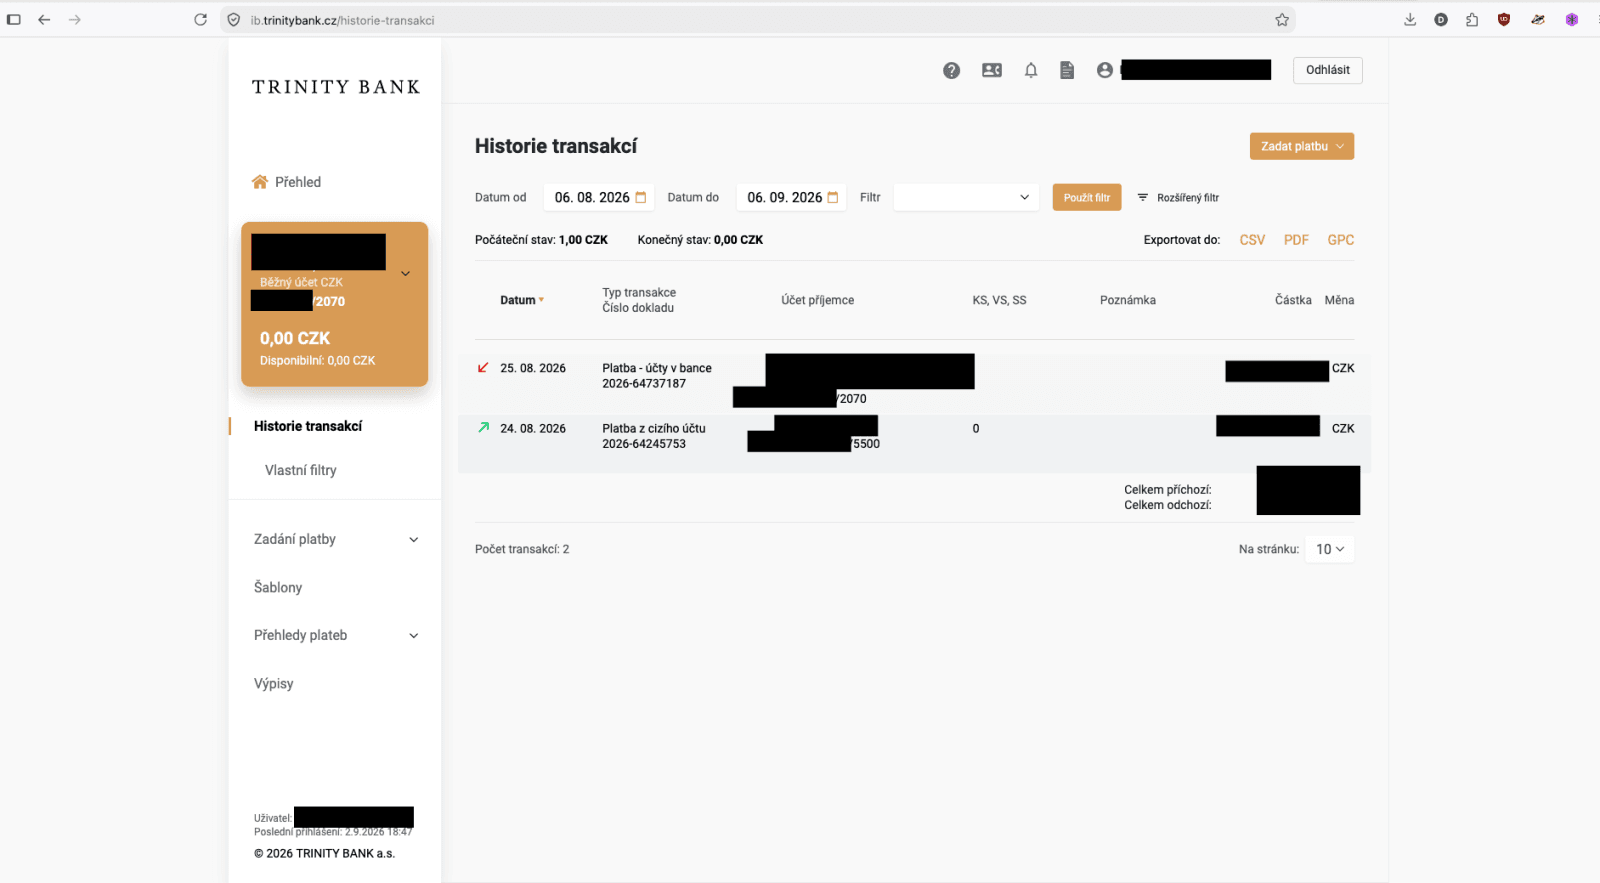The image size is (1600, 883).
Task: Open the documents icon in header
Action: click(x=1067, y=70)
